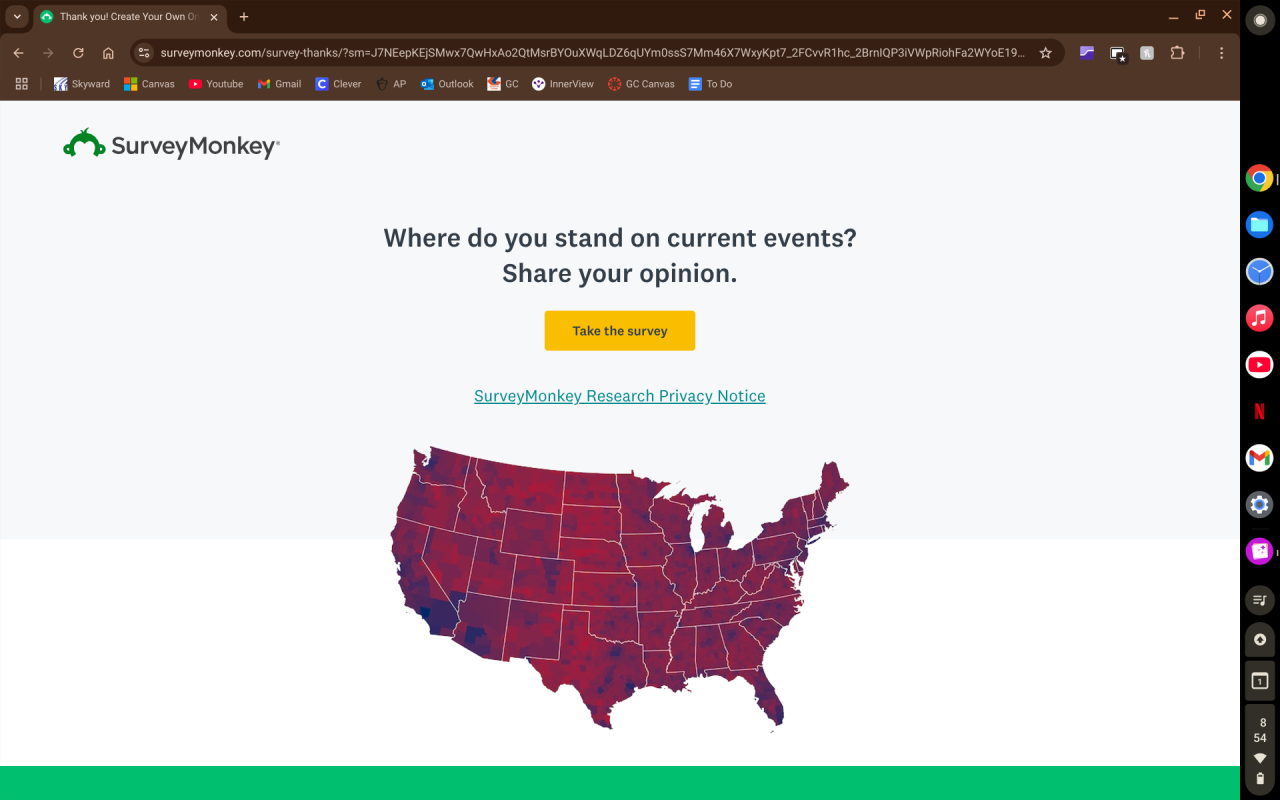
Task: Open the bookmarks apps grid icon
Action: click(22, 84)
